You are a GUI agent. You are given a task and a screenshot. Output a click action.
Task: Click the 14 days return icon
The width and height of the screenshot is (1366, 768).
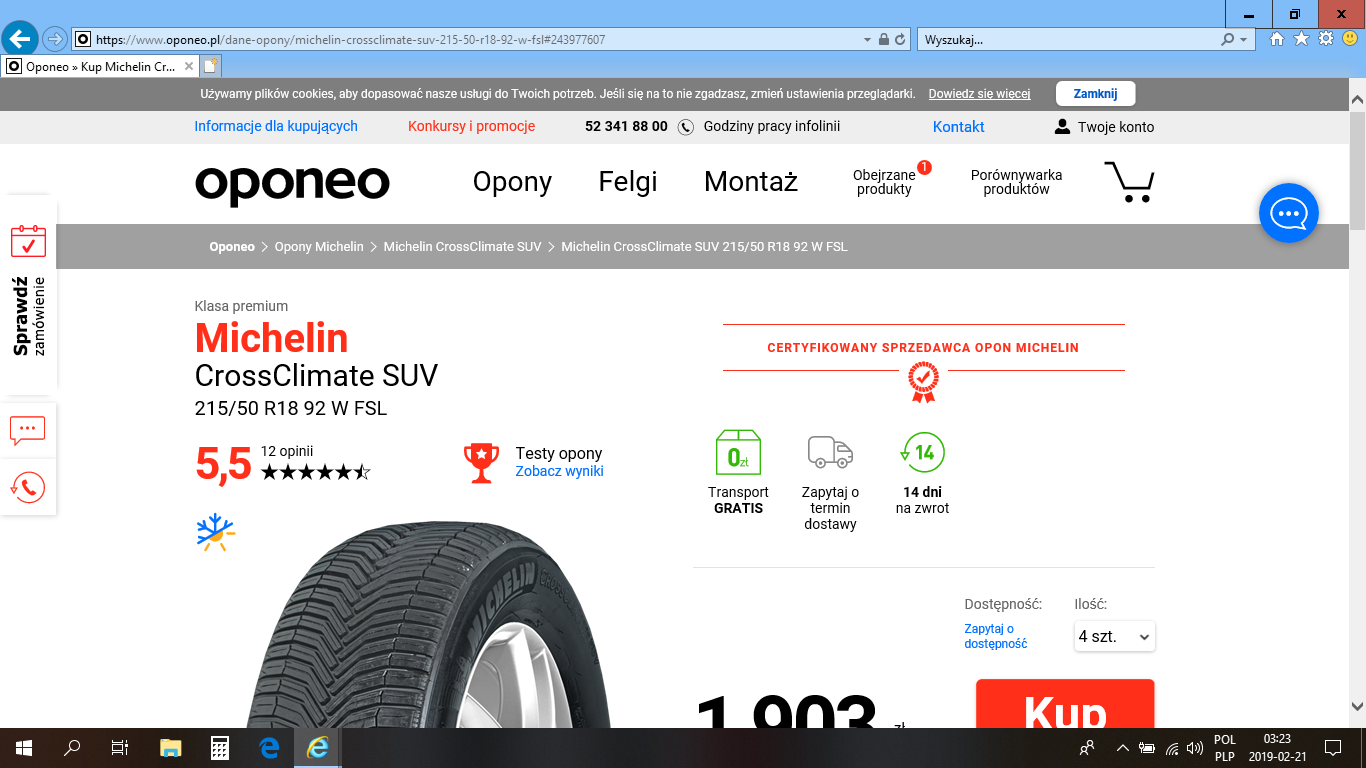[922, 453]
